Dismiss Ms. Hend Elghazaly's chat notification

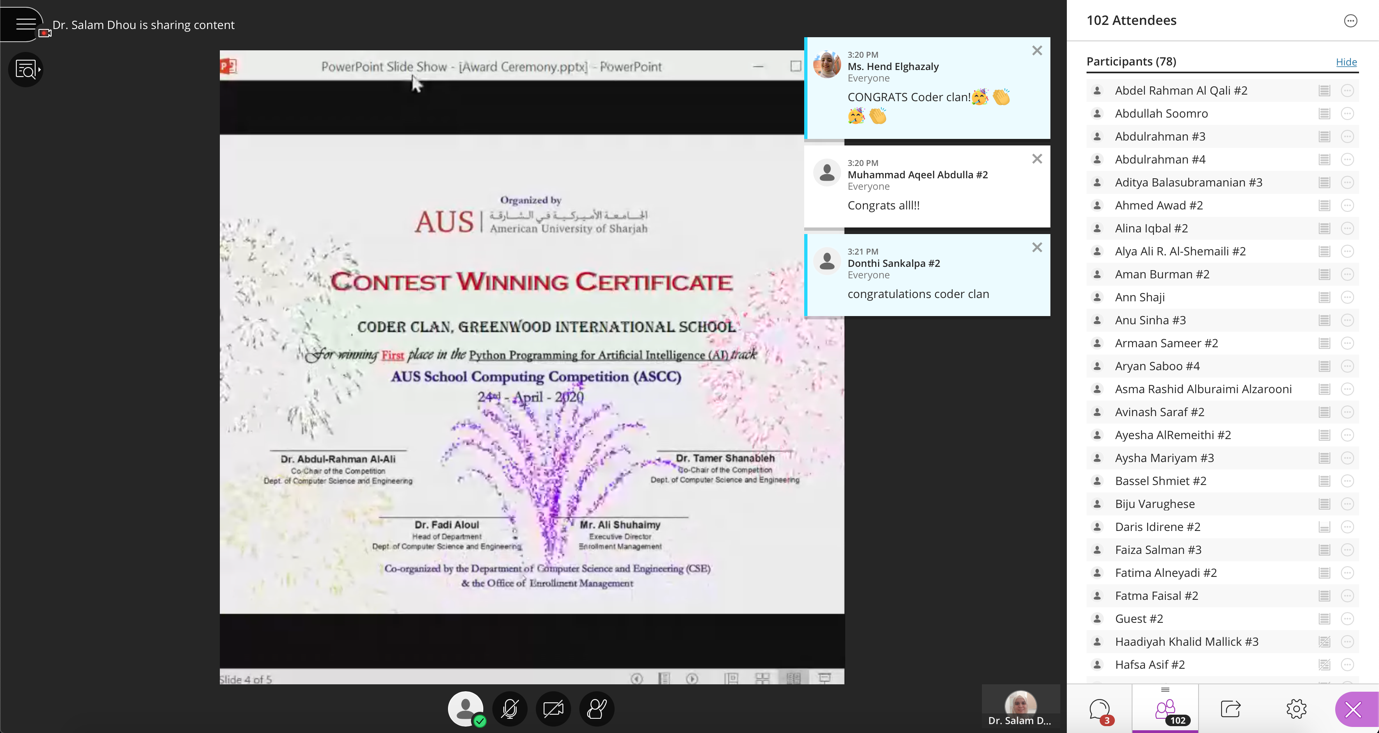[x=1036, y=51]
